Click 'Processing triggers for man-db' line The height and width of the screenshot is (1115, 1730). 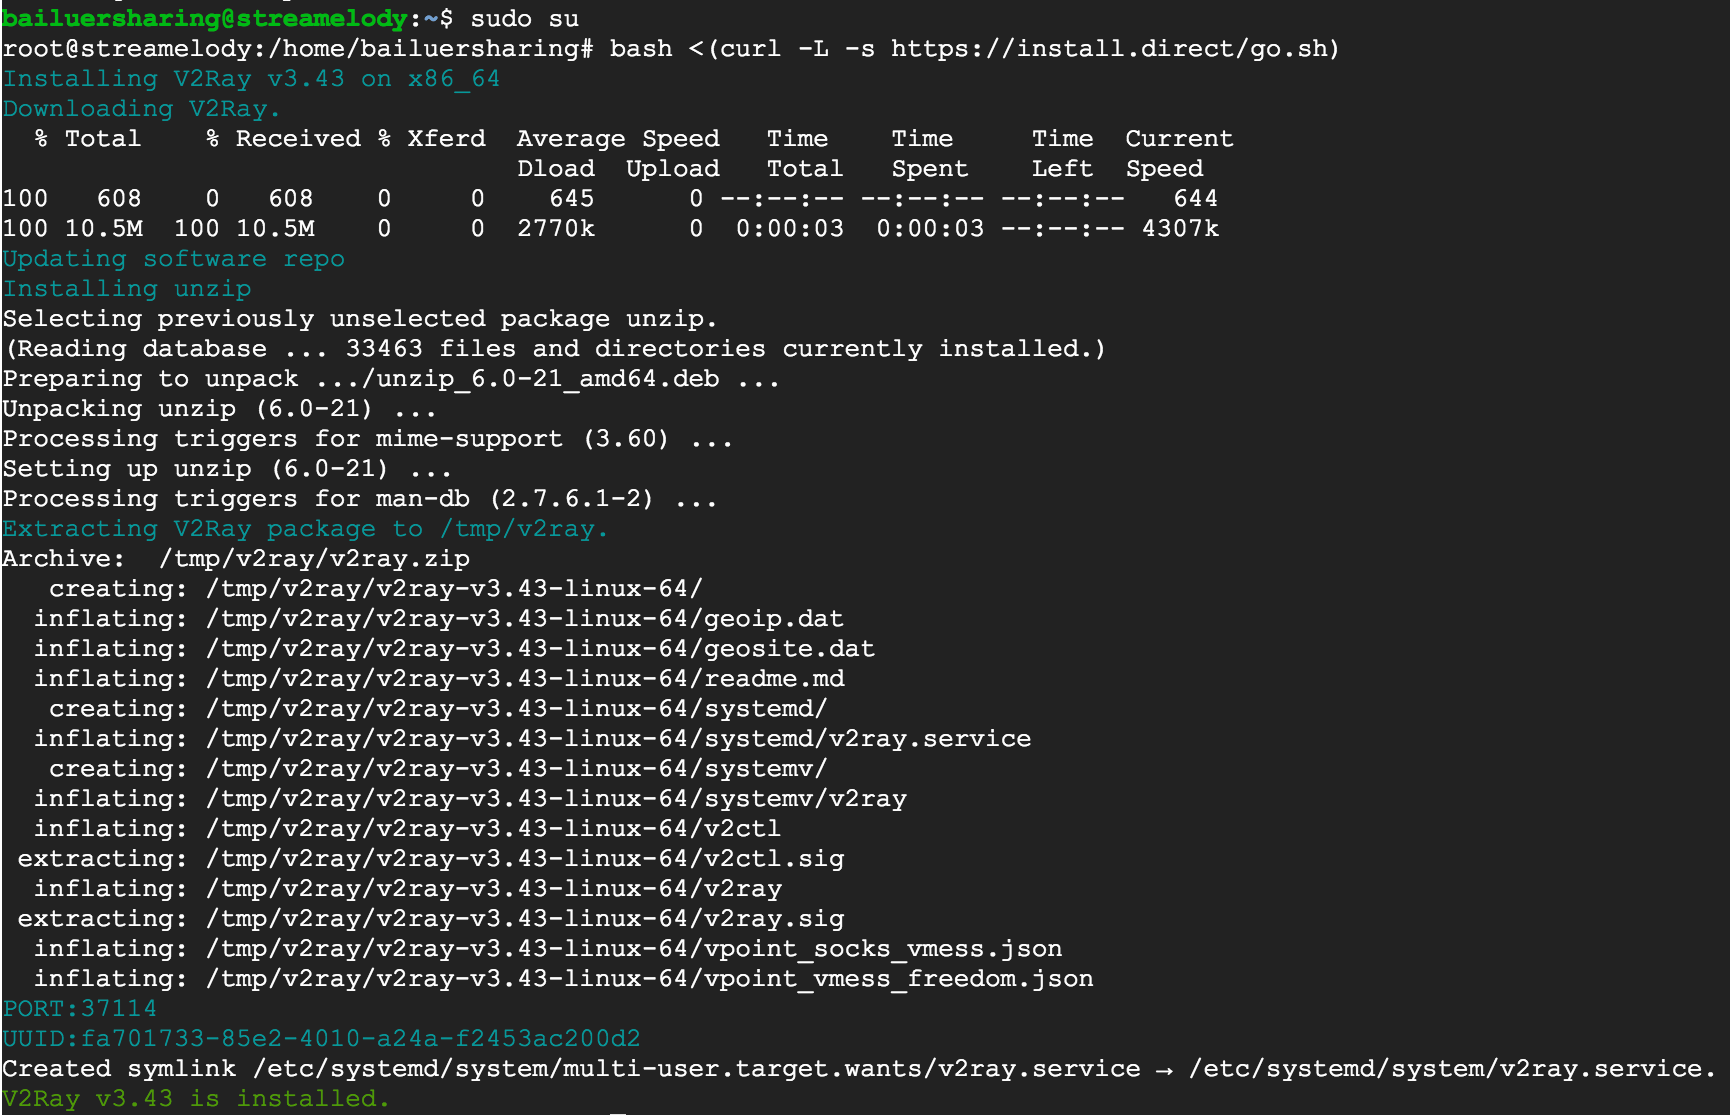pyautogui.click(x=360, y=499)
